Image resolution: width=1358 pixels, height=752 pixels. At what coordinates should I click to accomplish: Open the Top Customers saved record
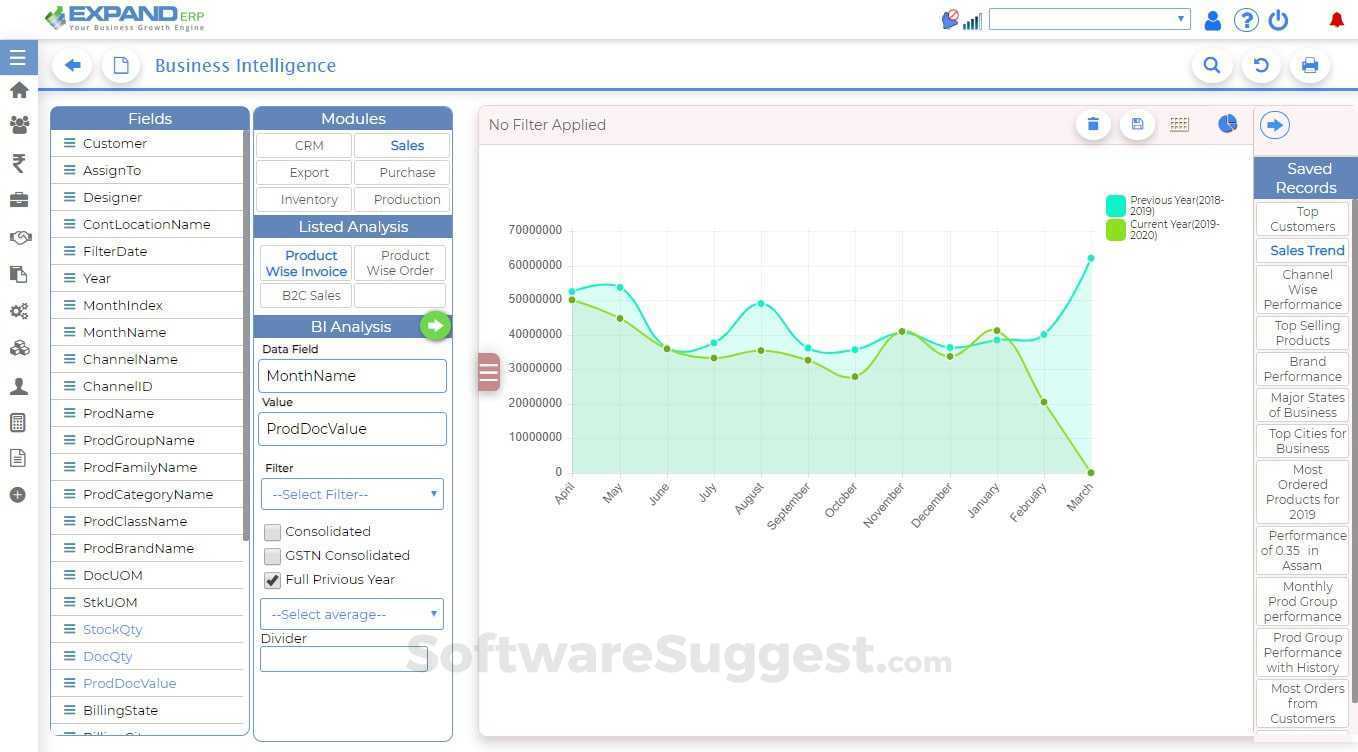click(1302, 219)
